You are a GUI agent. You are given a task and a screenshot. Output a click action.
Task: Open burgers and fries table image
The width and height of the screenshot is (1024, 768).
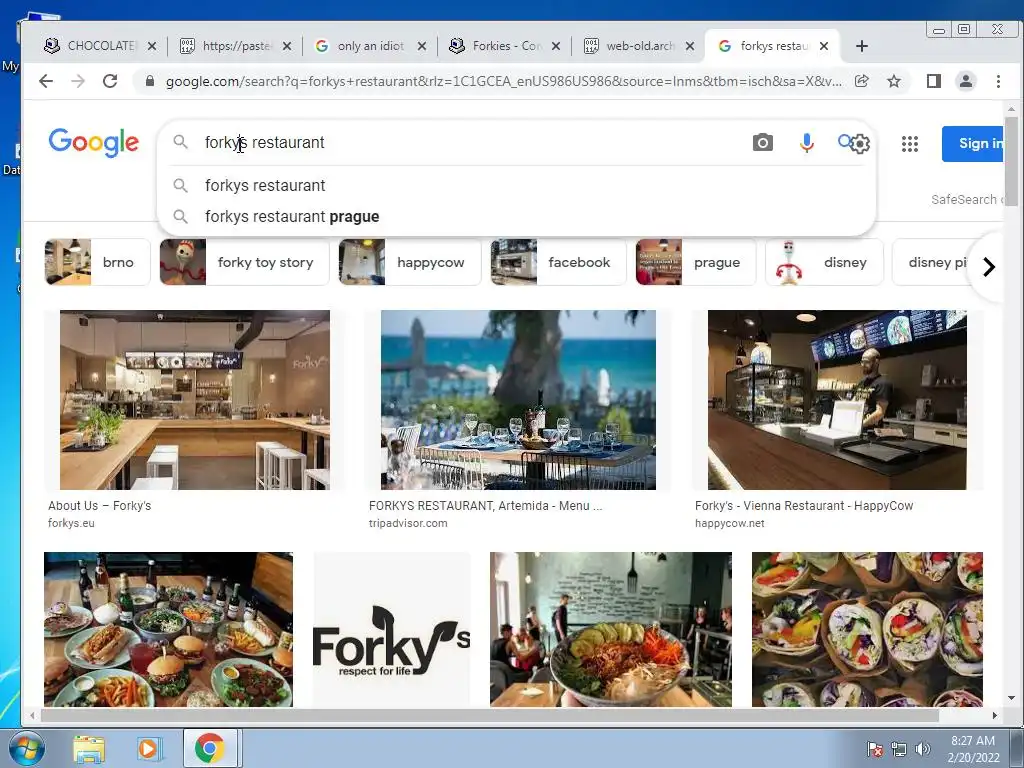(168, 630)
